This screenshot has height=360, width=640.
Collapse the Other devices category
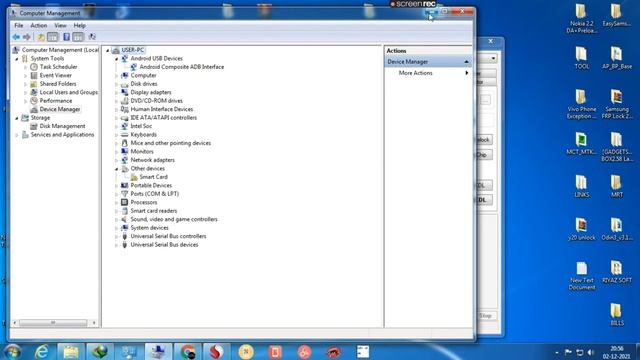(x=116, y=169)
